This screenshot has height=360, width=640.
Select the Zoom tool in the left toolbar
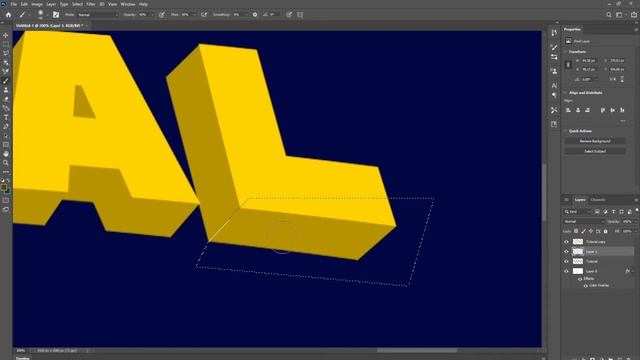[x=6, y=163]
